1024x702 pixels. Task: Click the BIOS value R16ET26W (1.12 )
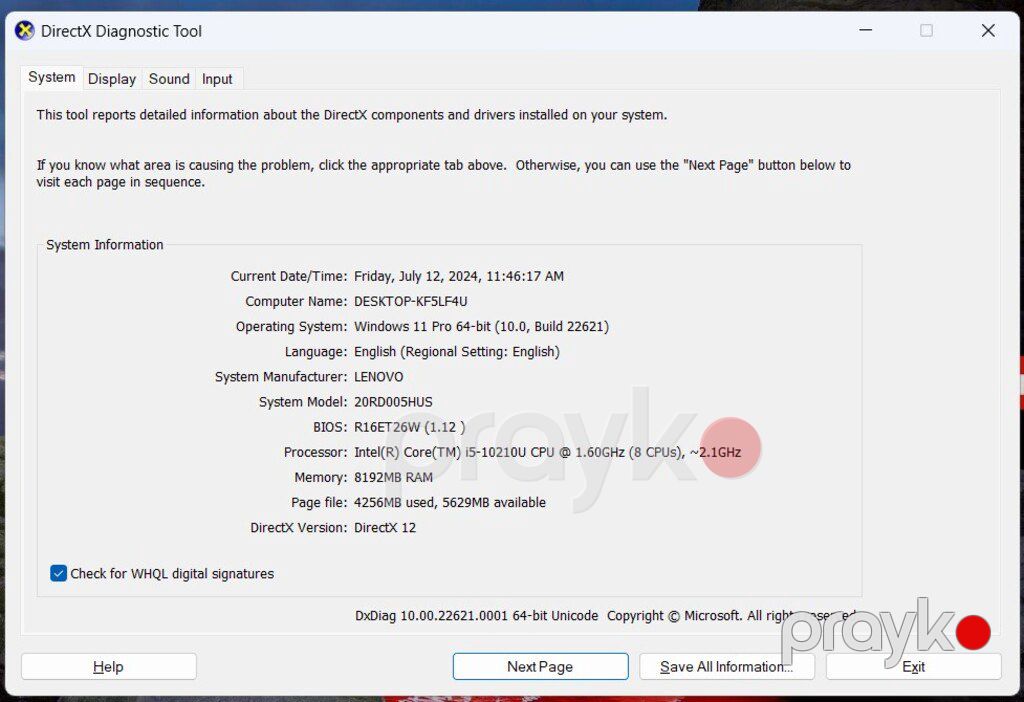409,427
